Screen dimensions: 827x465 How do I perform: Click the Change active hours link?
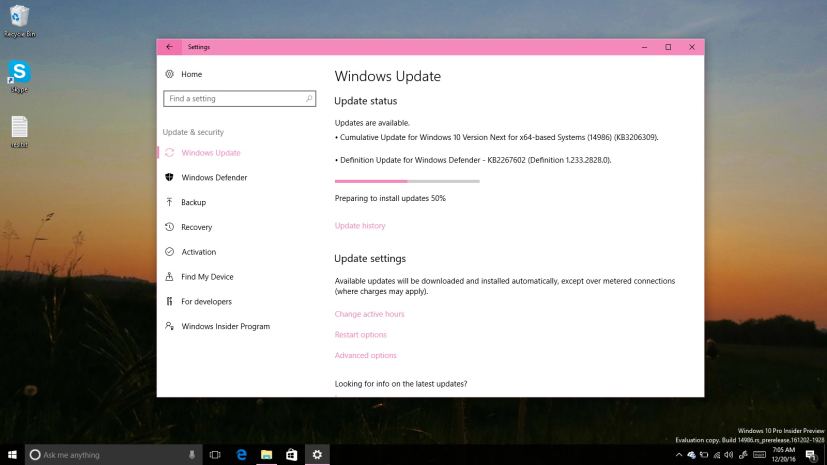(369, 314)
